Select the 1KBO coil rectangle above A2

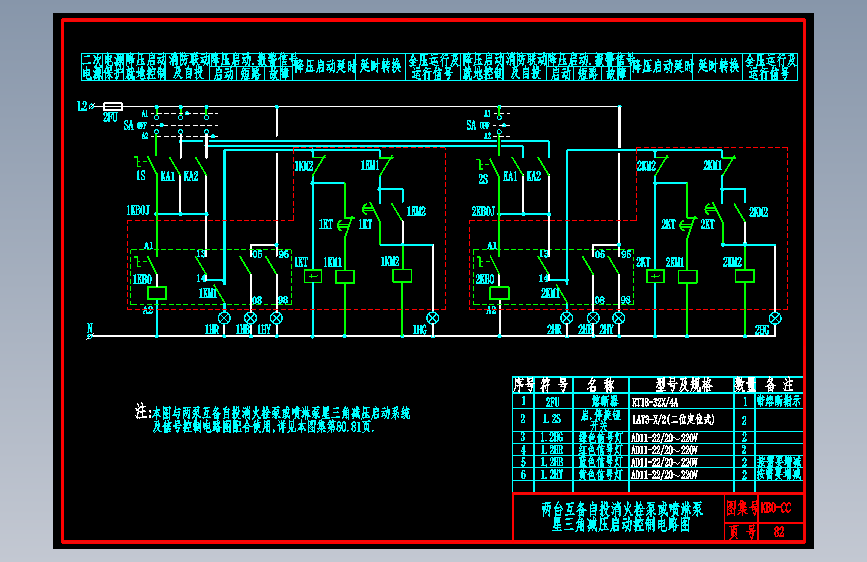click(x=157, y=293)
